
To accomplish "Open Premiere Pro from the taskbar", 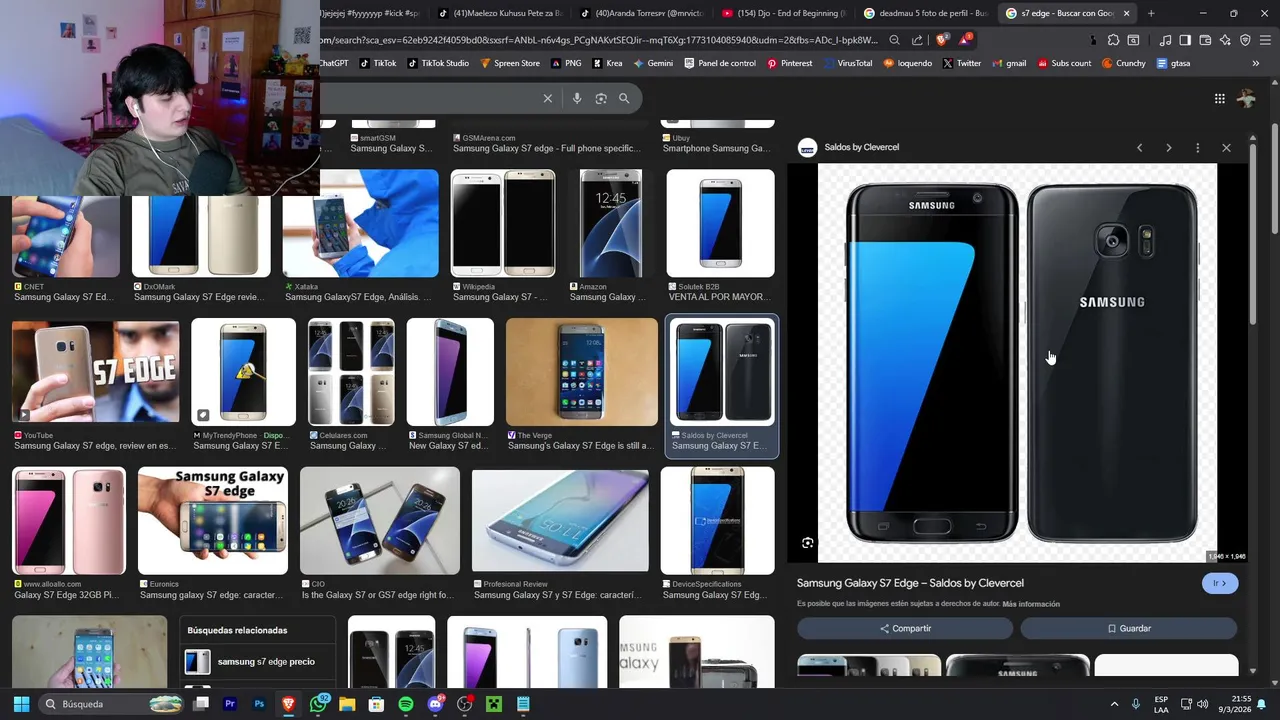I will [x=230, y=704].
